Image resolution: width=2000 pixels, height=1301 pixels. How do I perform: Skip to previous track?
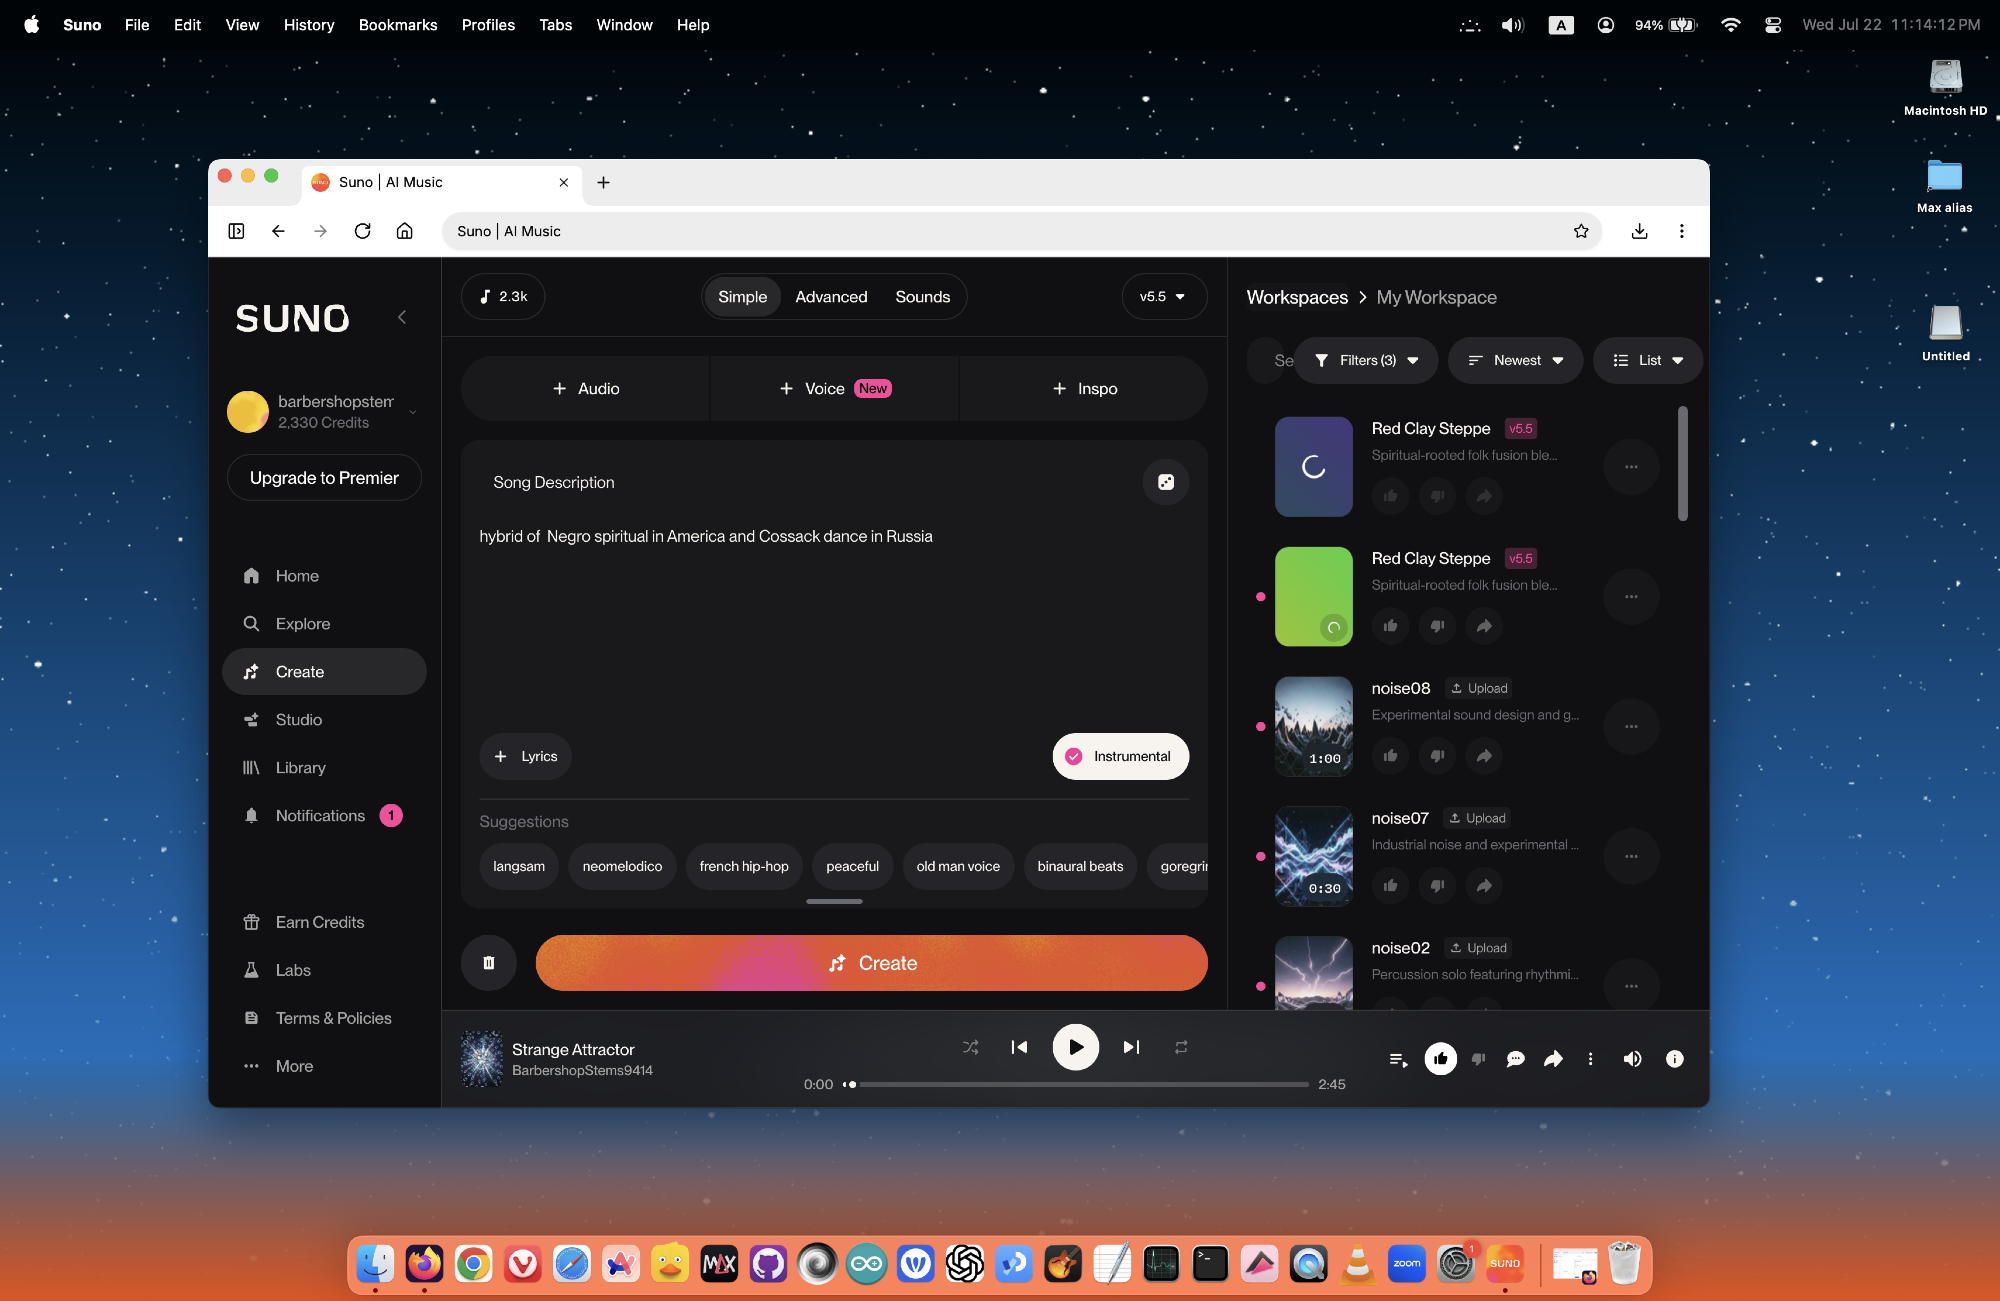point(1019,1047)
